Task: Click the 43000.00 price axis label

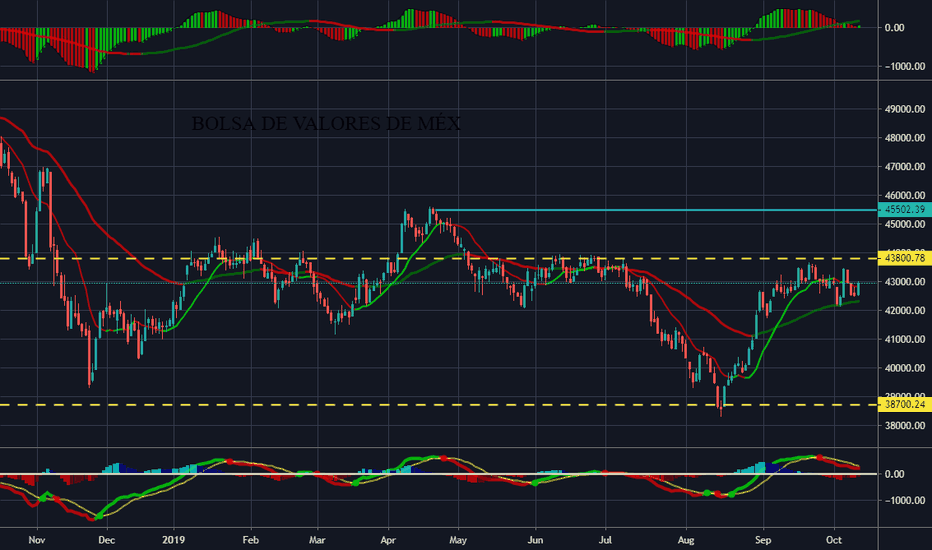Action: 905,282
